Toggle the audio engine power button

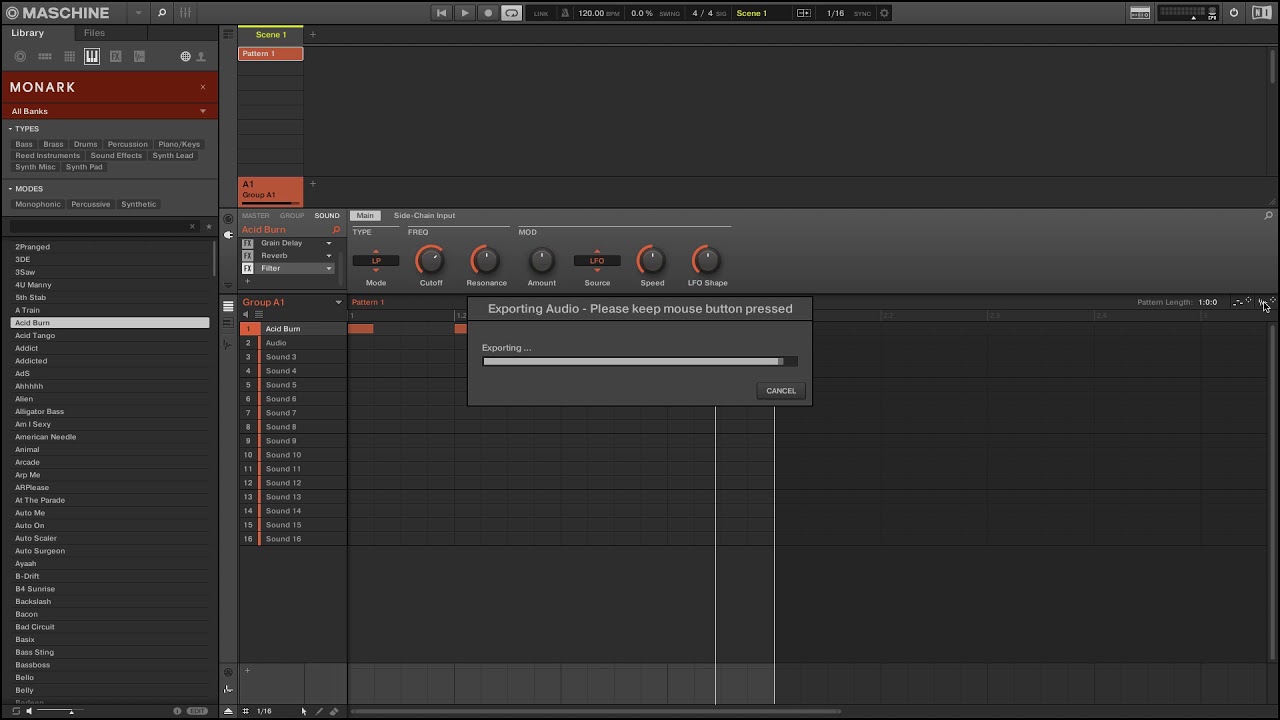coord(1234,13)
